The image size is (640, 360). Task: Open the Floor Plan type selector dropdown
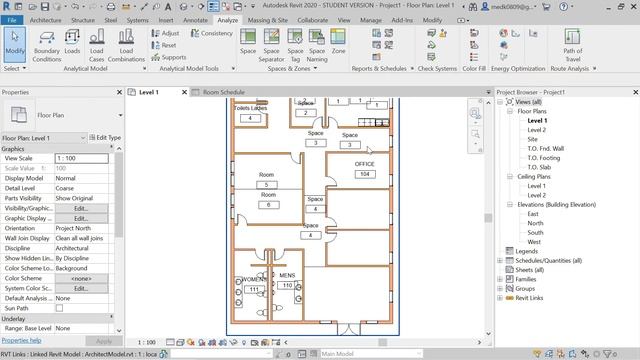(120, 115)
